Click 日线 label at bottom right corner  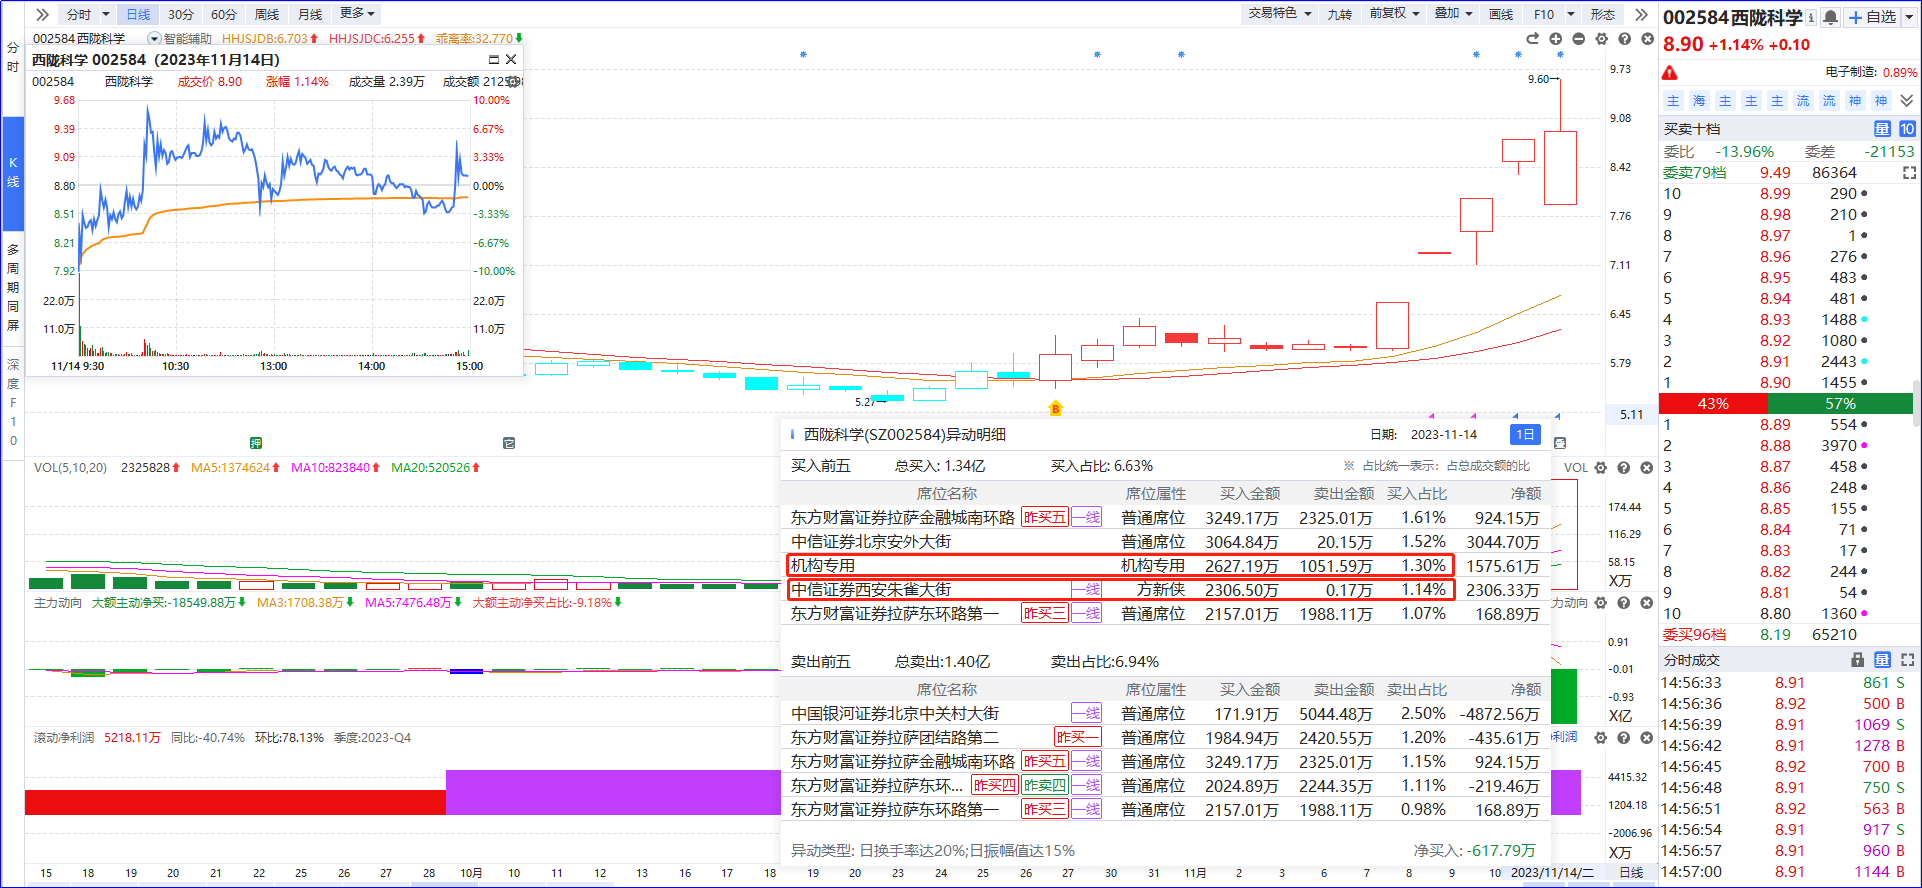tap(1631, 872)
